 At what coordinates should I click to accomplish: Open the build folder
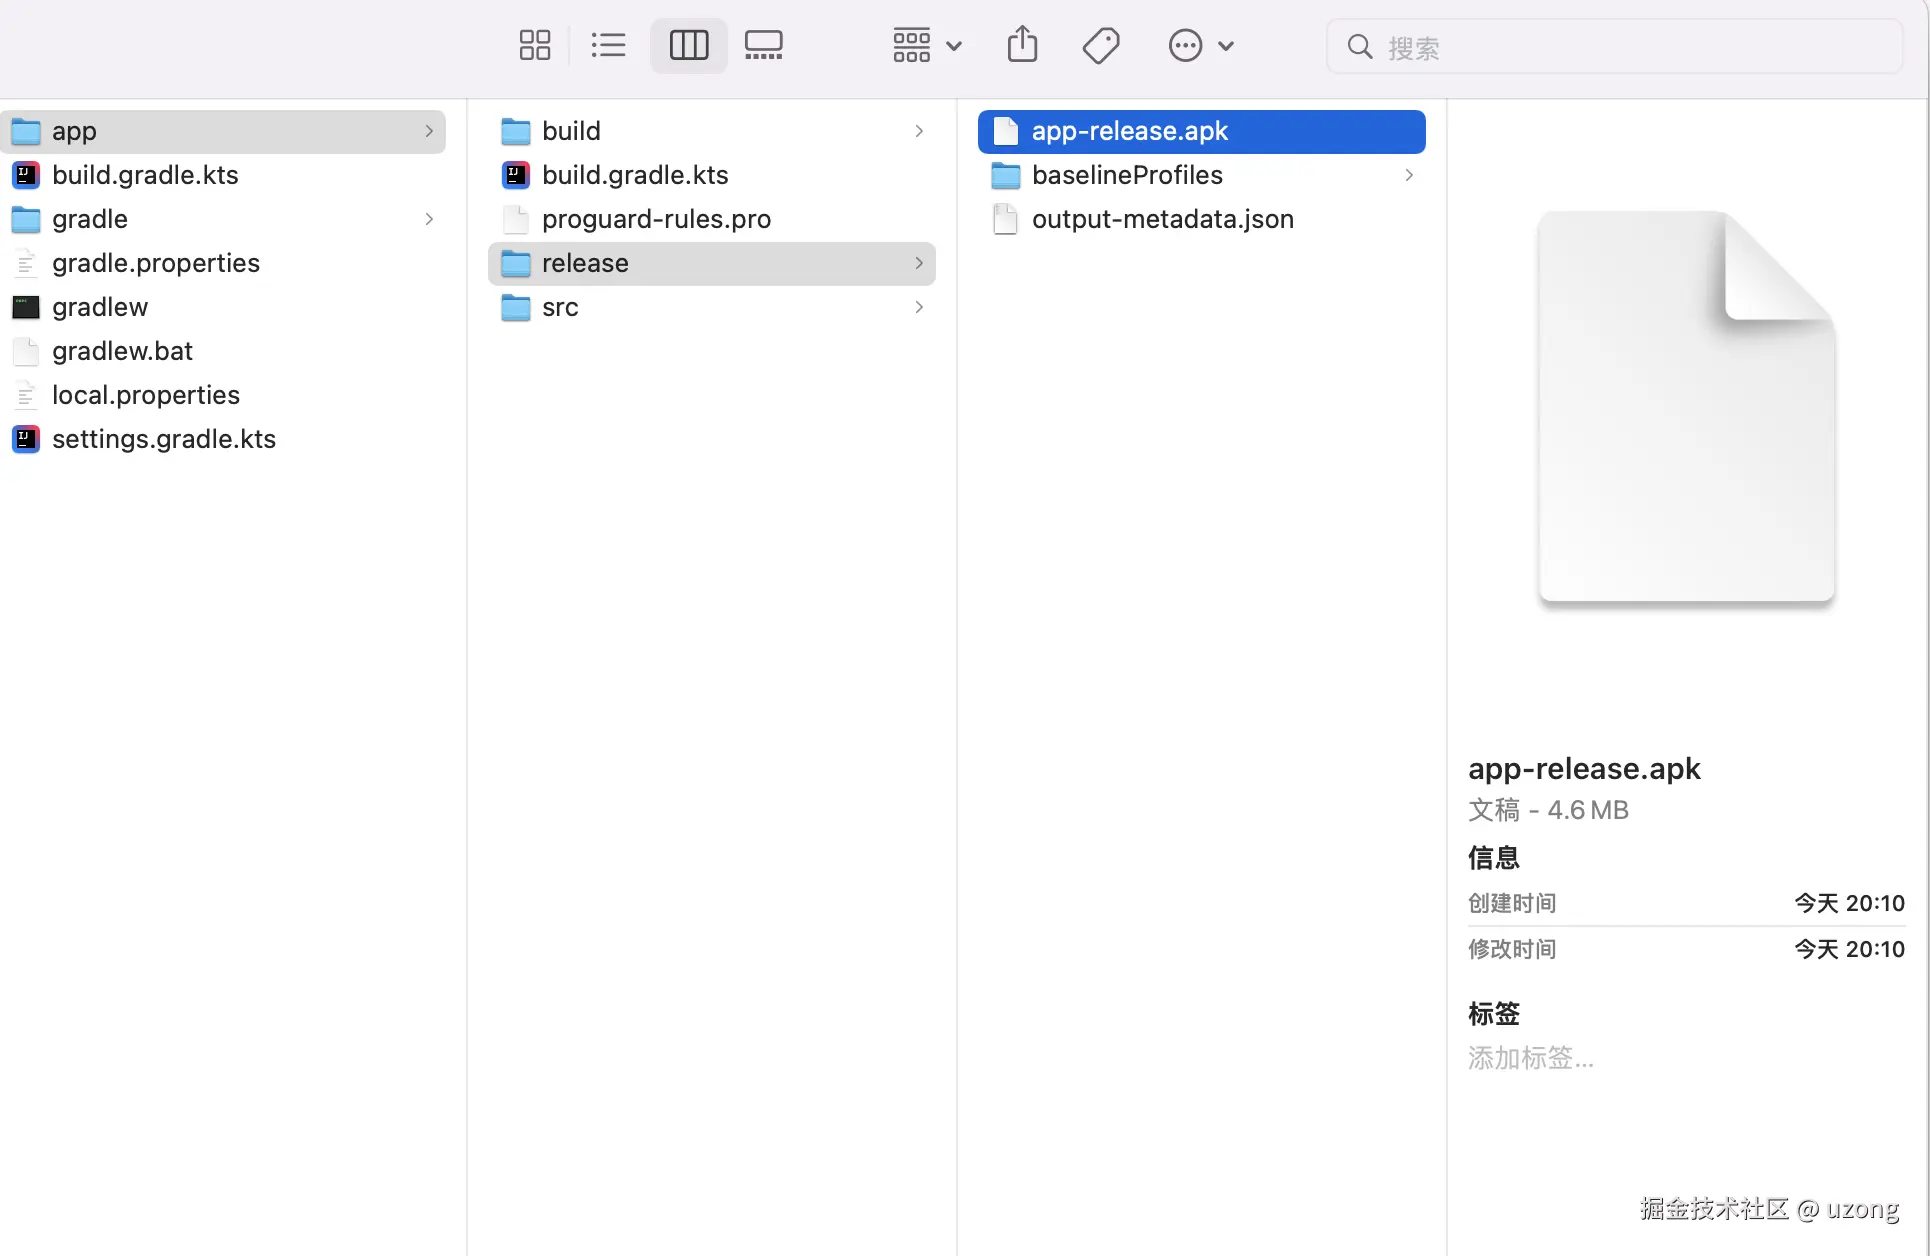coord(571,131)
